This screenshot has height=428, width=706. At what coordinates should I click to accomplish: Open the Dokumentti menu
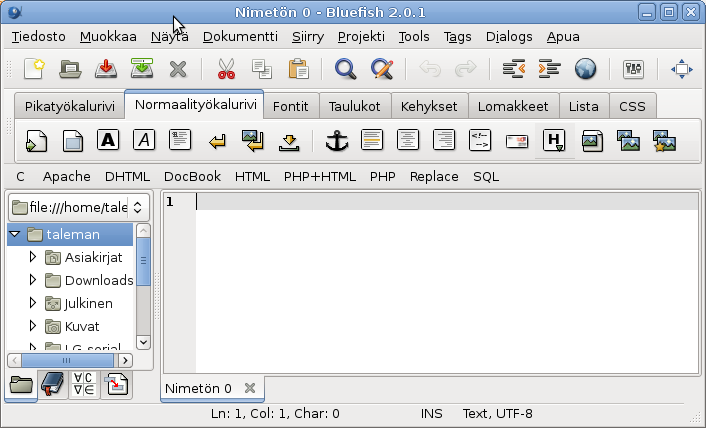(240, 37)
